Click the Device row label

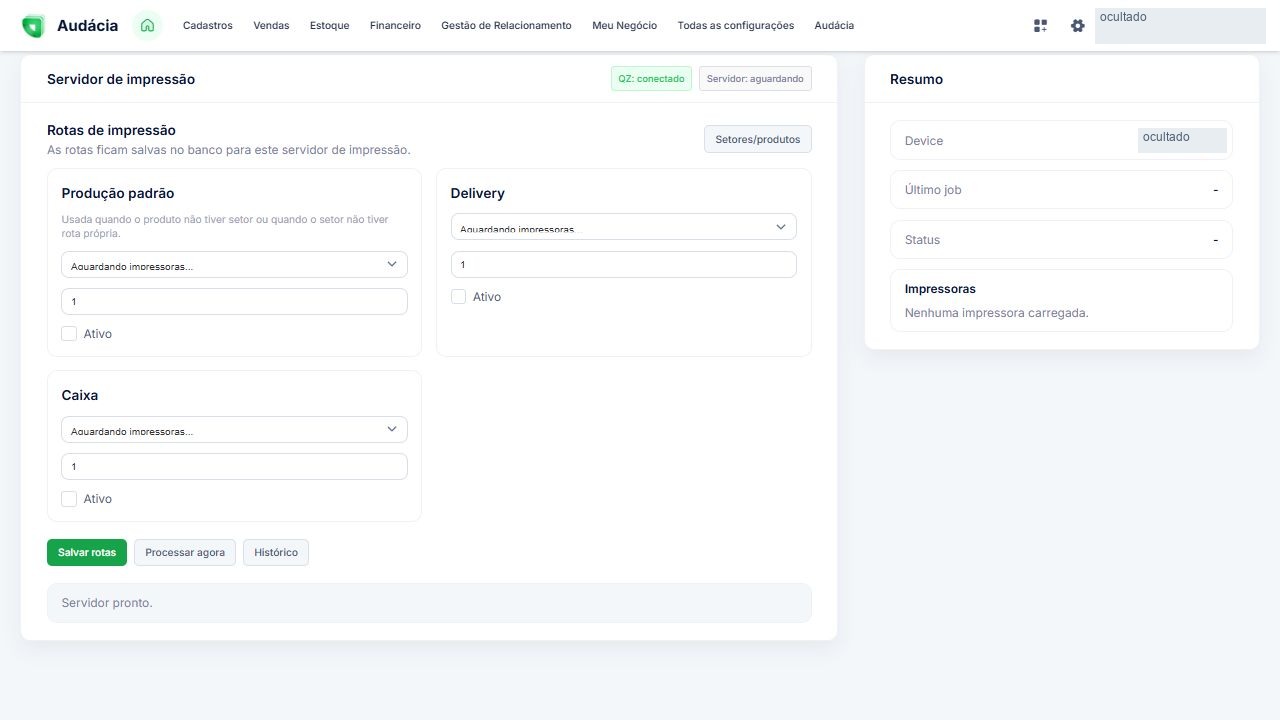(x=924, y=141)
